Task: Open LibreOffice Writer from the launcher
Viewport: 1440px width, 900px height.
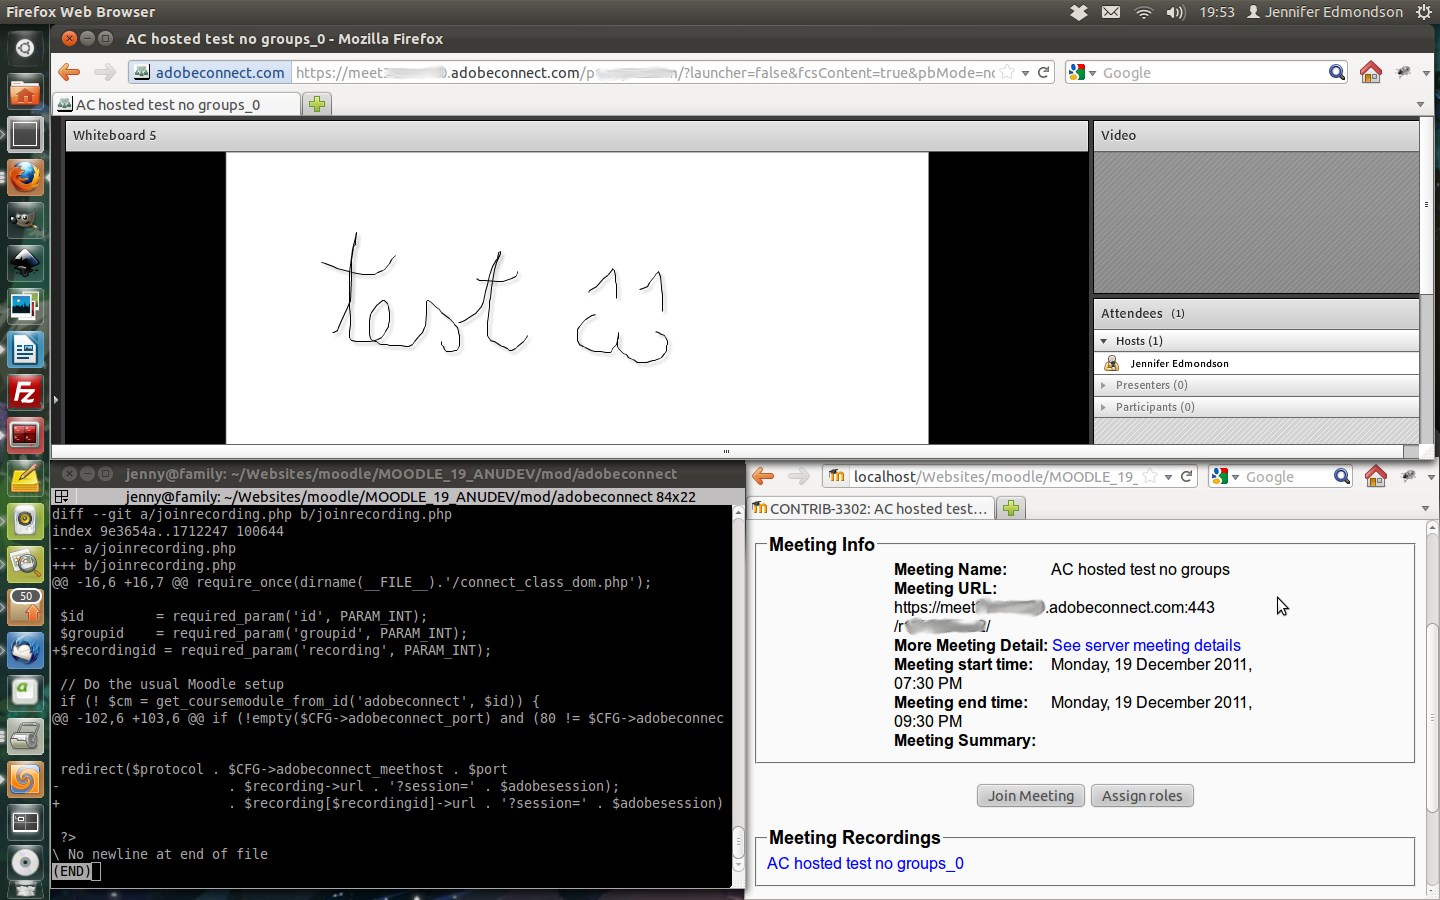Action: tap(25, 349)
